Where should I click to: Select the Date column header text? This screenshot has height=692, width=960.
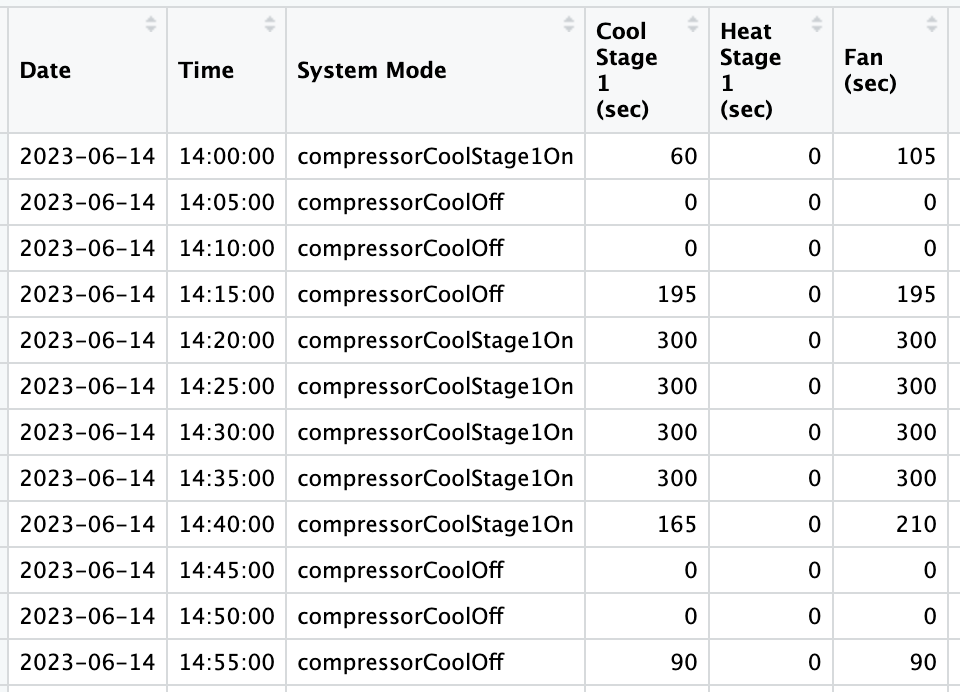tap(45, 70)
